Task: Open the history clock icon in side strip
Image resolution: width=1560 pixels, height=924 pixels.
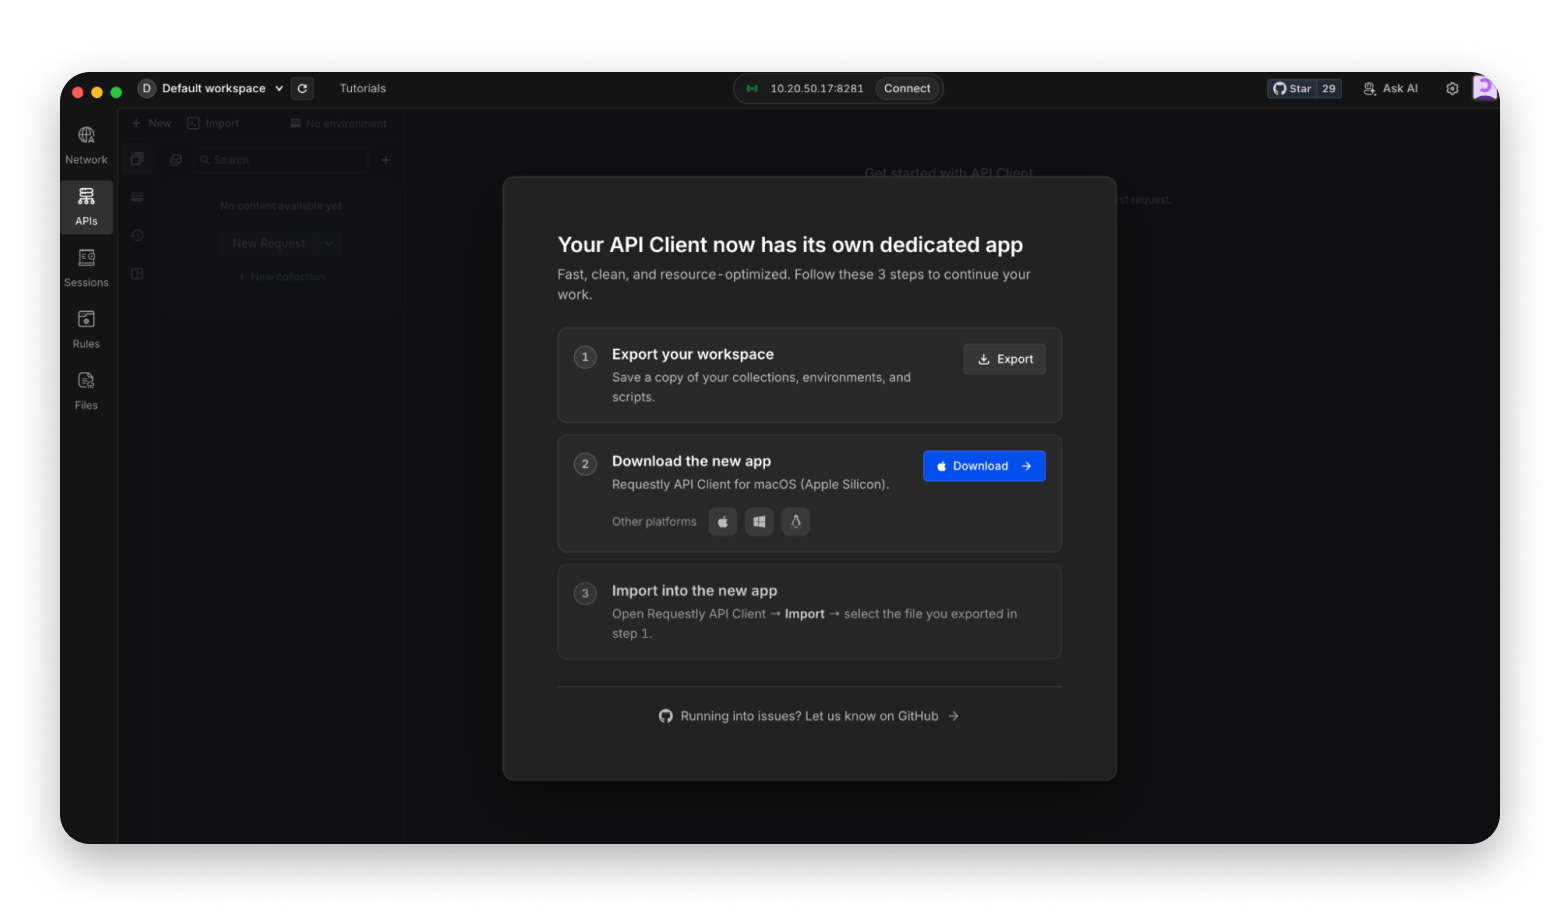Action: coord(137,236)
